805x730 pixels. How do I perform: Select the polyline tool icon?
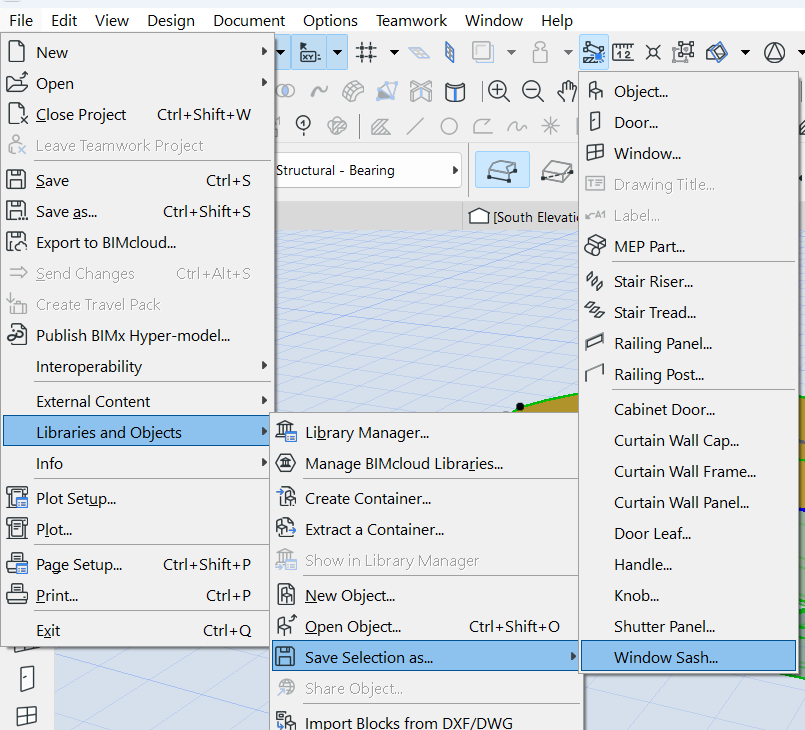pos(483,126)
